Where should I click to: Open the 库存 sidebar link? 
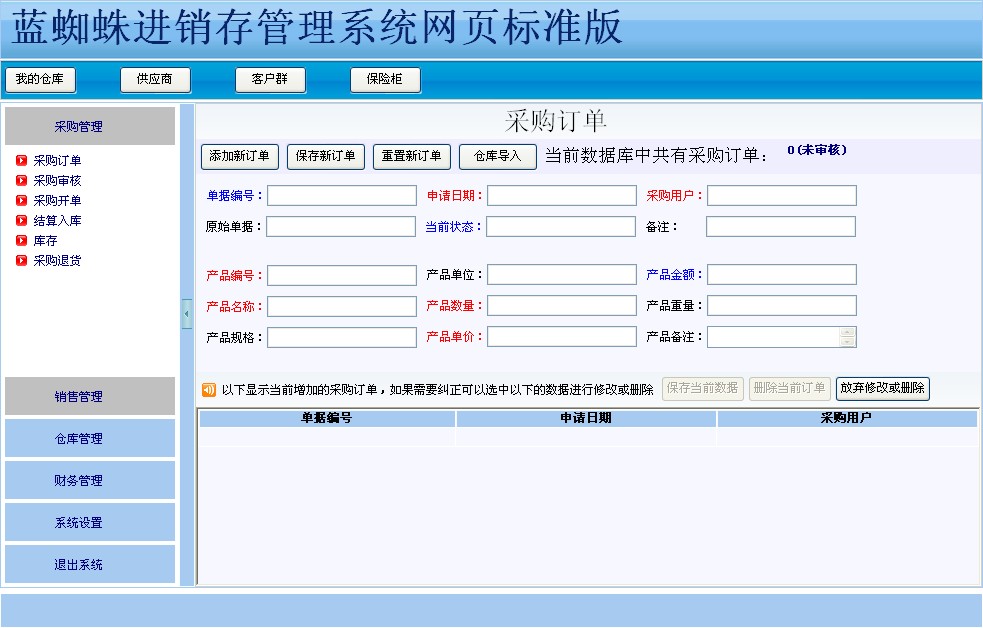click(x=45, y=241)
